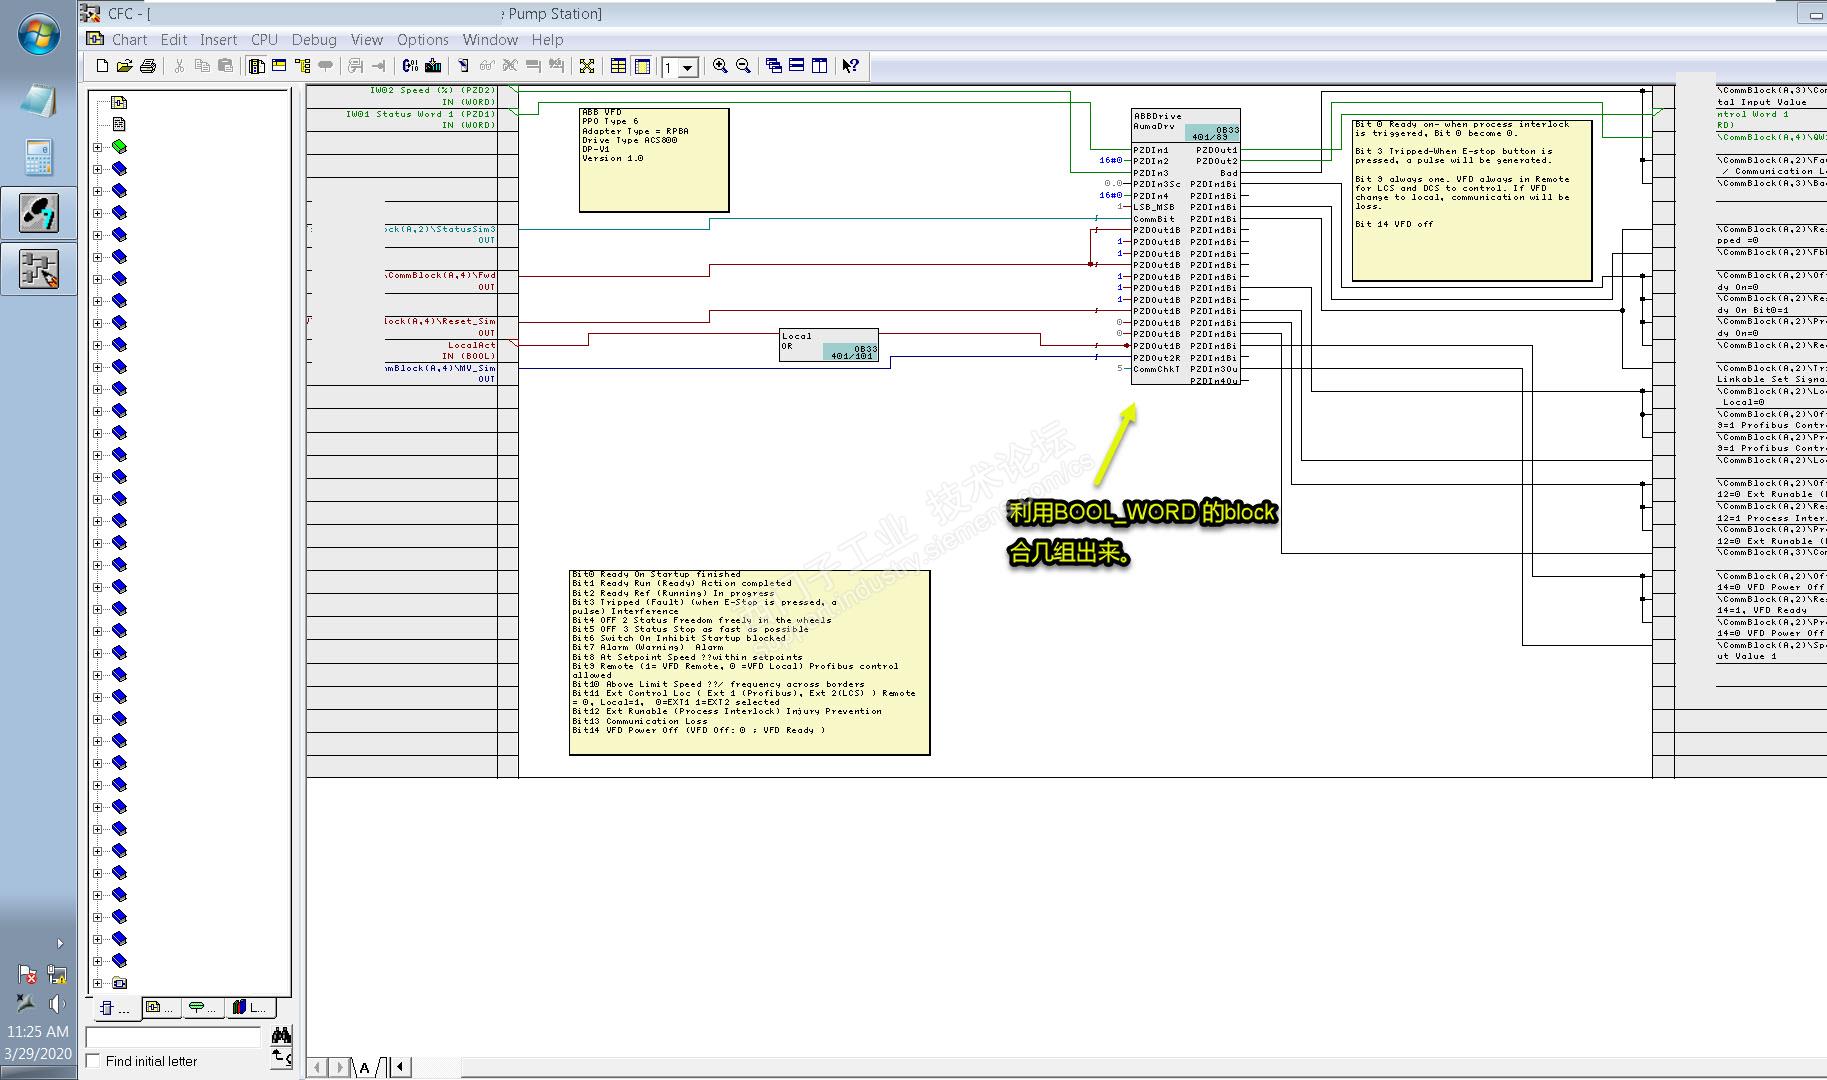Image resolution: width=1827 pixels, height=1080 pixels.
Task: Select the sheet A tab at bottom
Action: point(365,1067)
